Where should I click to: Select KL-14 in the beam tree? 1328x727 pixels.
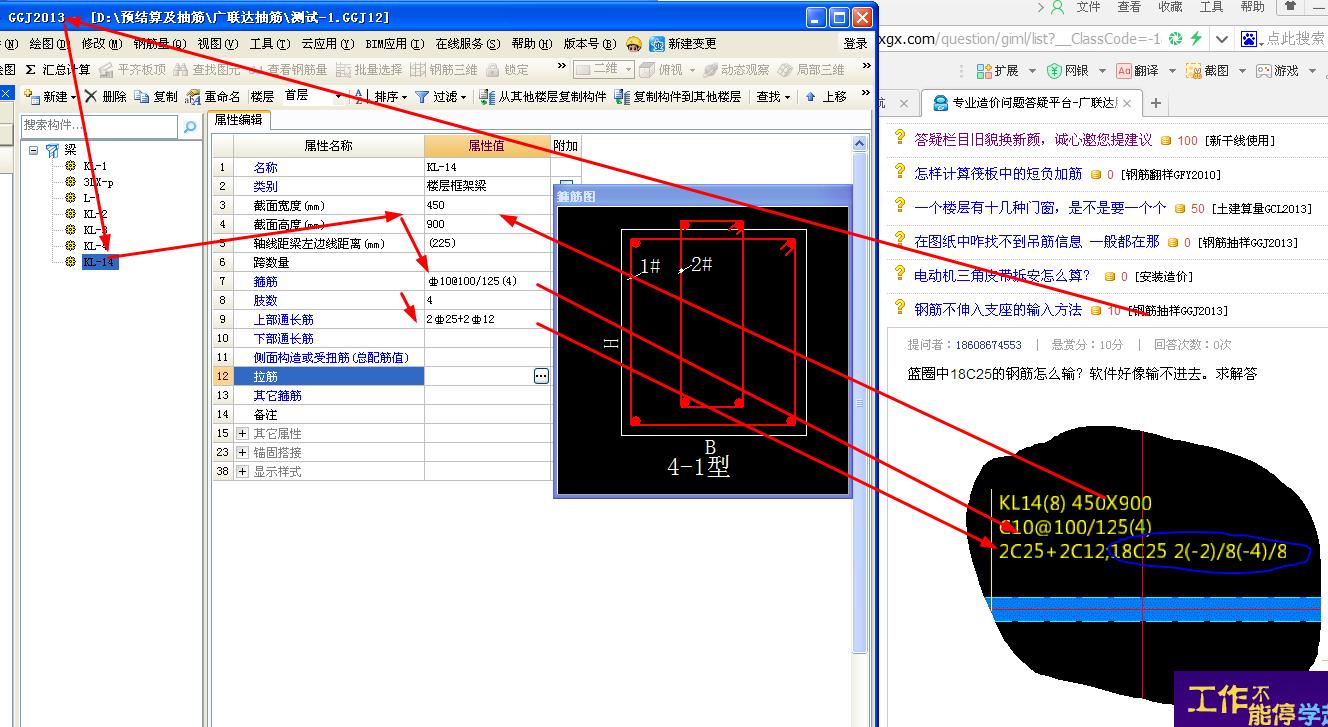pos(100,262)
